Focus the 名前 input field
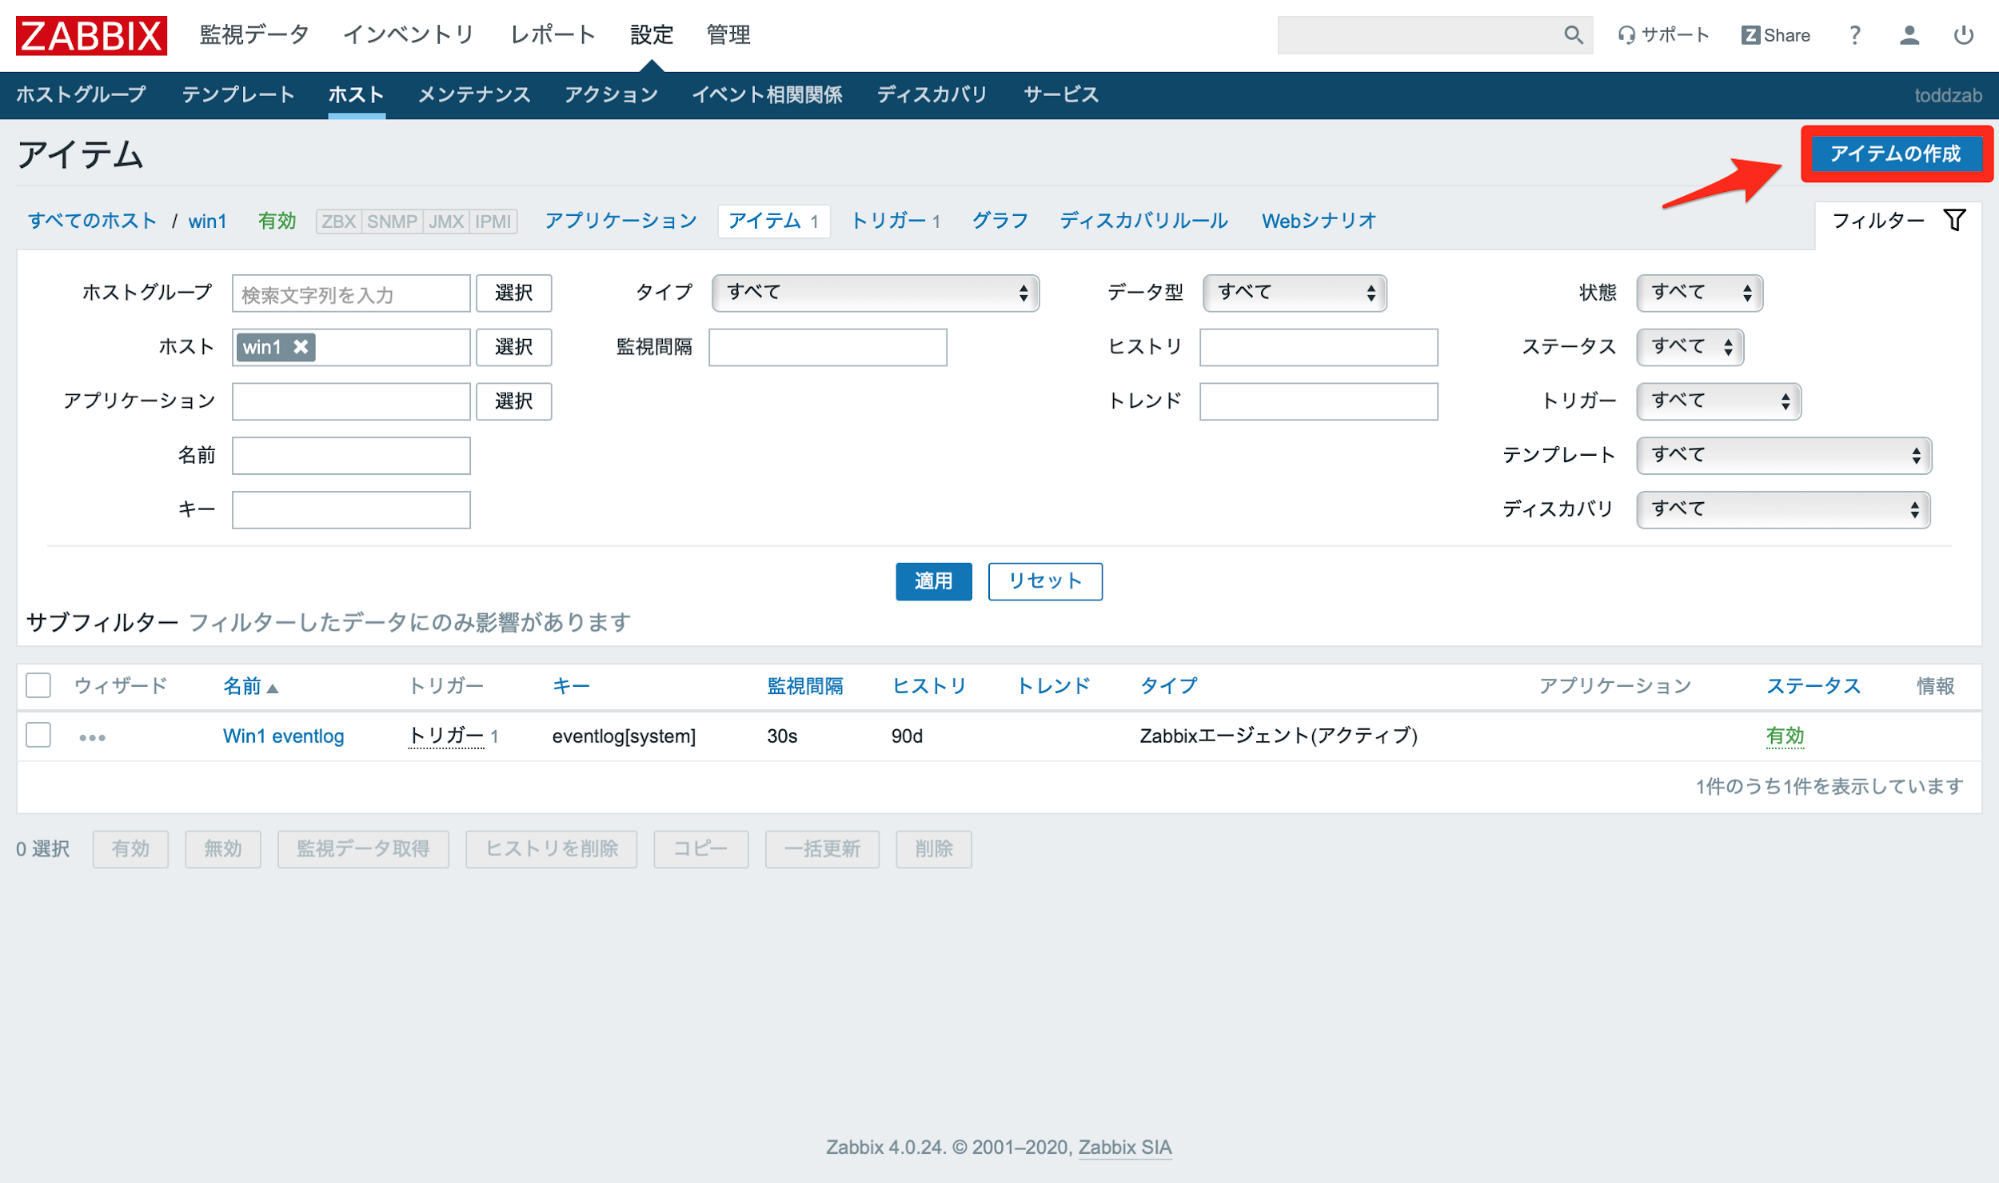The width and height of the screenshot is (1999, 1183). [351, 455]
